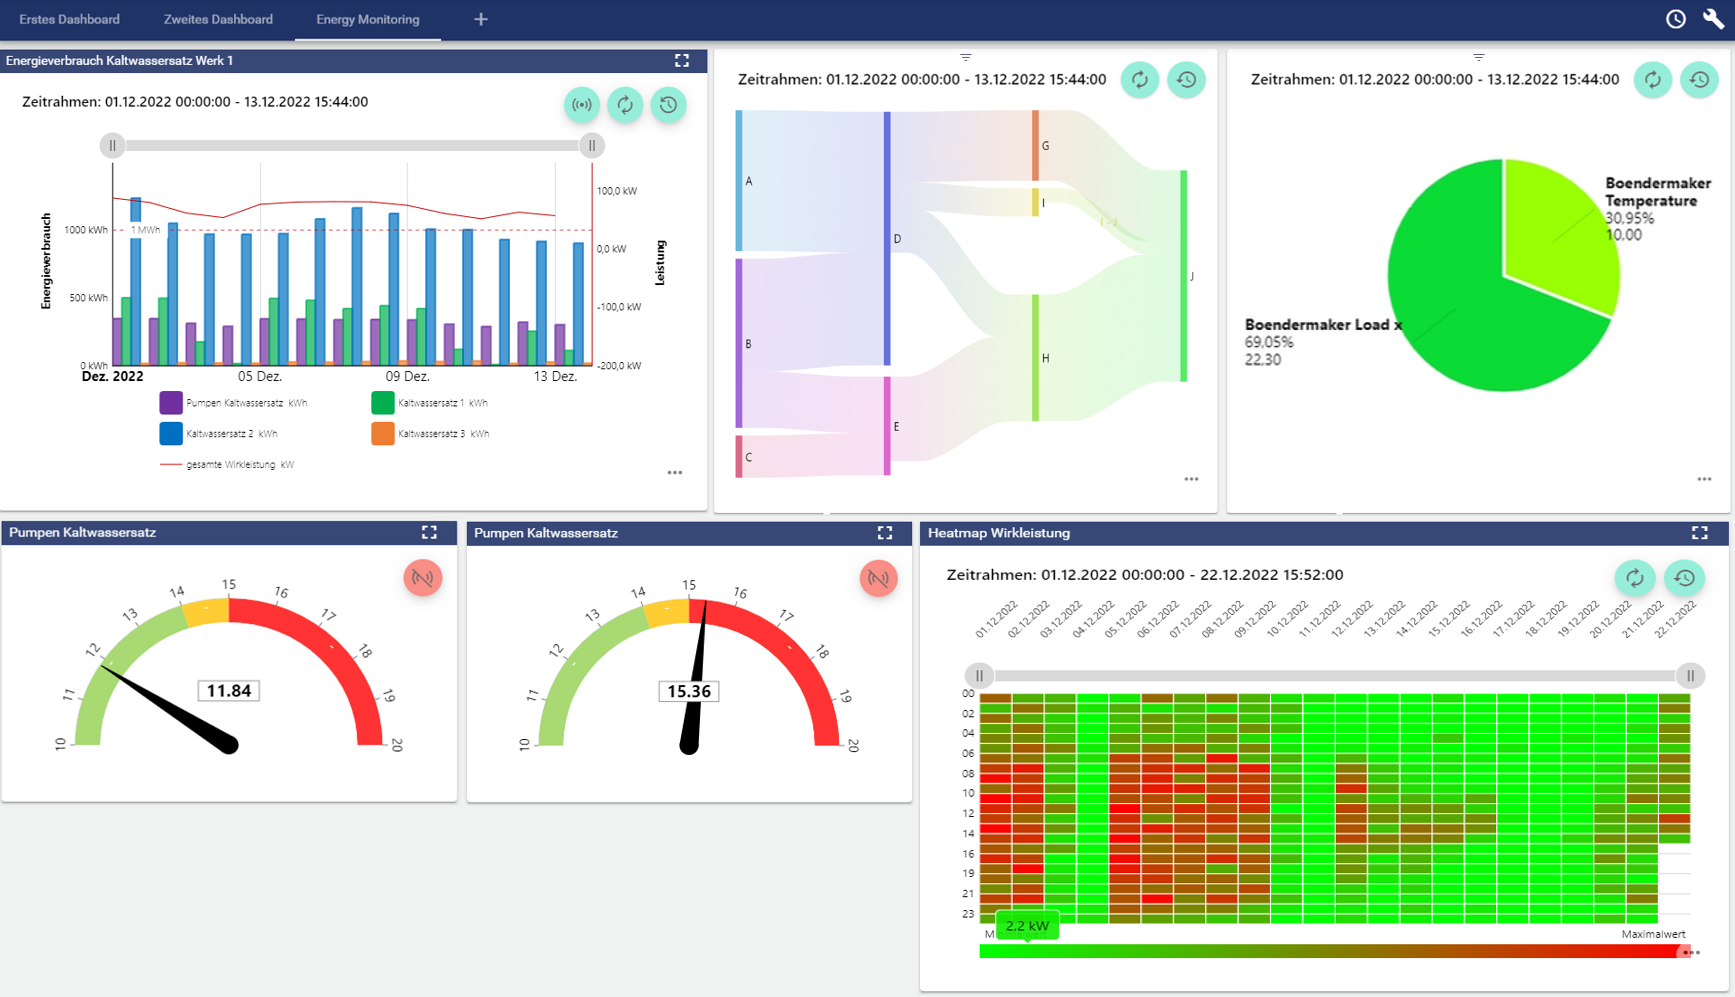Image resolution: width=1735 pixels, height=997 pixels.
Task: Open the wrench configuration icon
Action: coord(1712,19)
